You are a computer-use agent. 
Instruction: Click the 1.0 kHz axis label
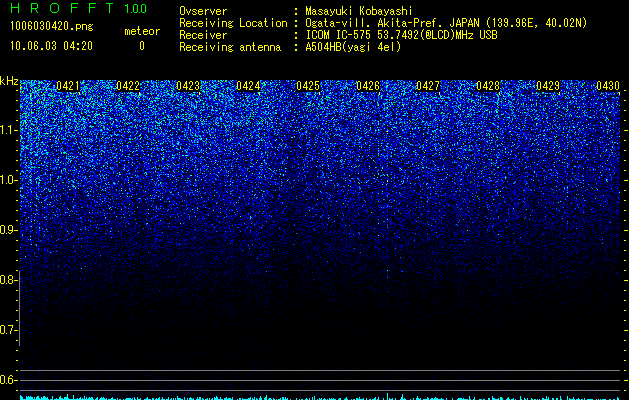8,180
